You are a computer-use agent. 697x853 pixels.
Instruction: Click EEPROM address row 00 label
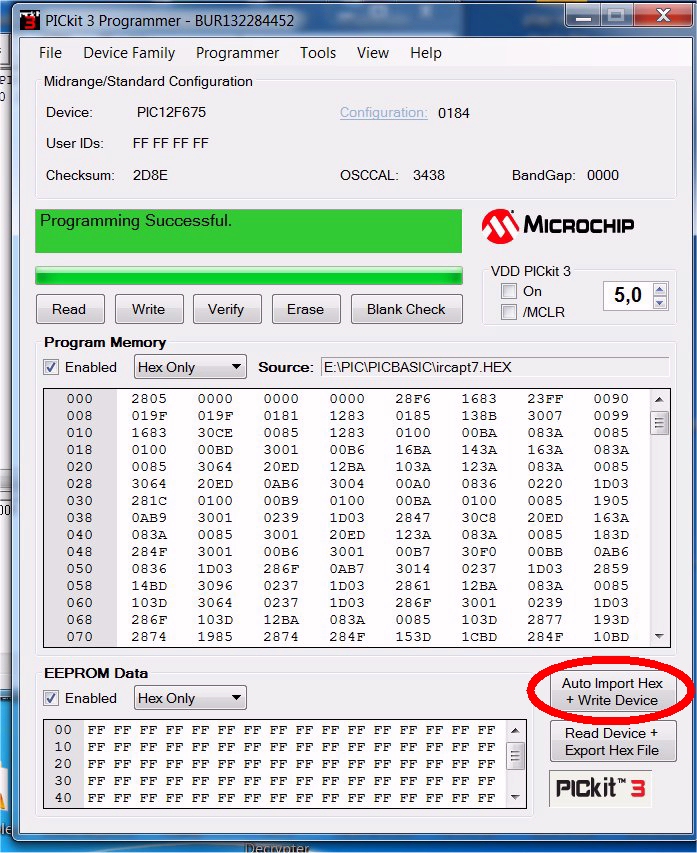(x=63, y=730)
